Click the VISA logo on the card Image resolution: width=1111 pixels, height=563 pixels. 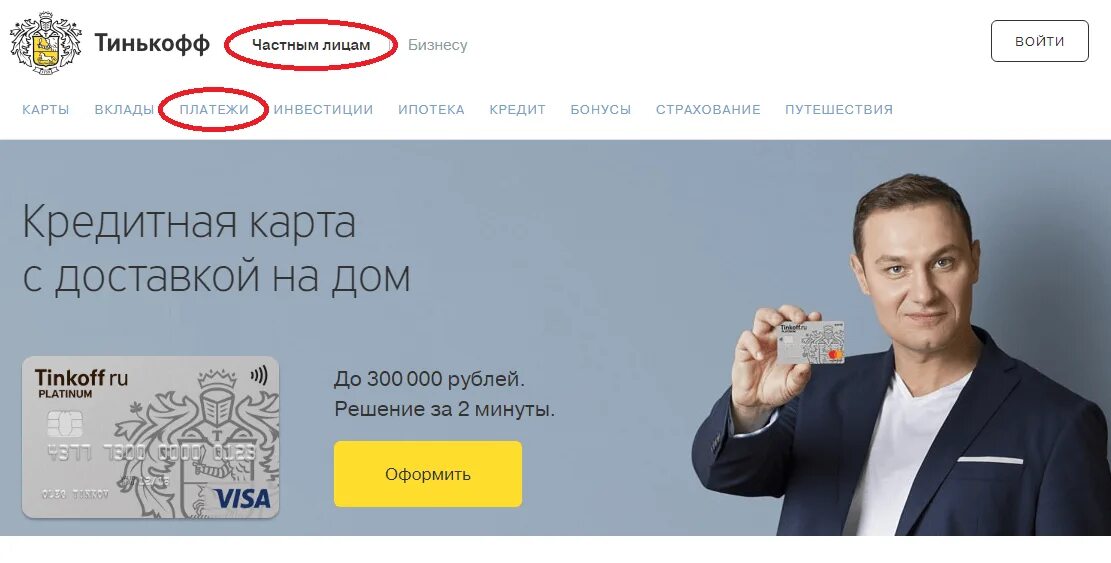click(242, 498)
